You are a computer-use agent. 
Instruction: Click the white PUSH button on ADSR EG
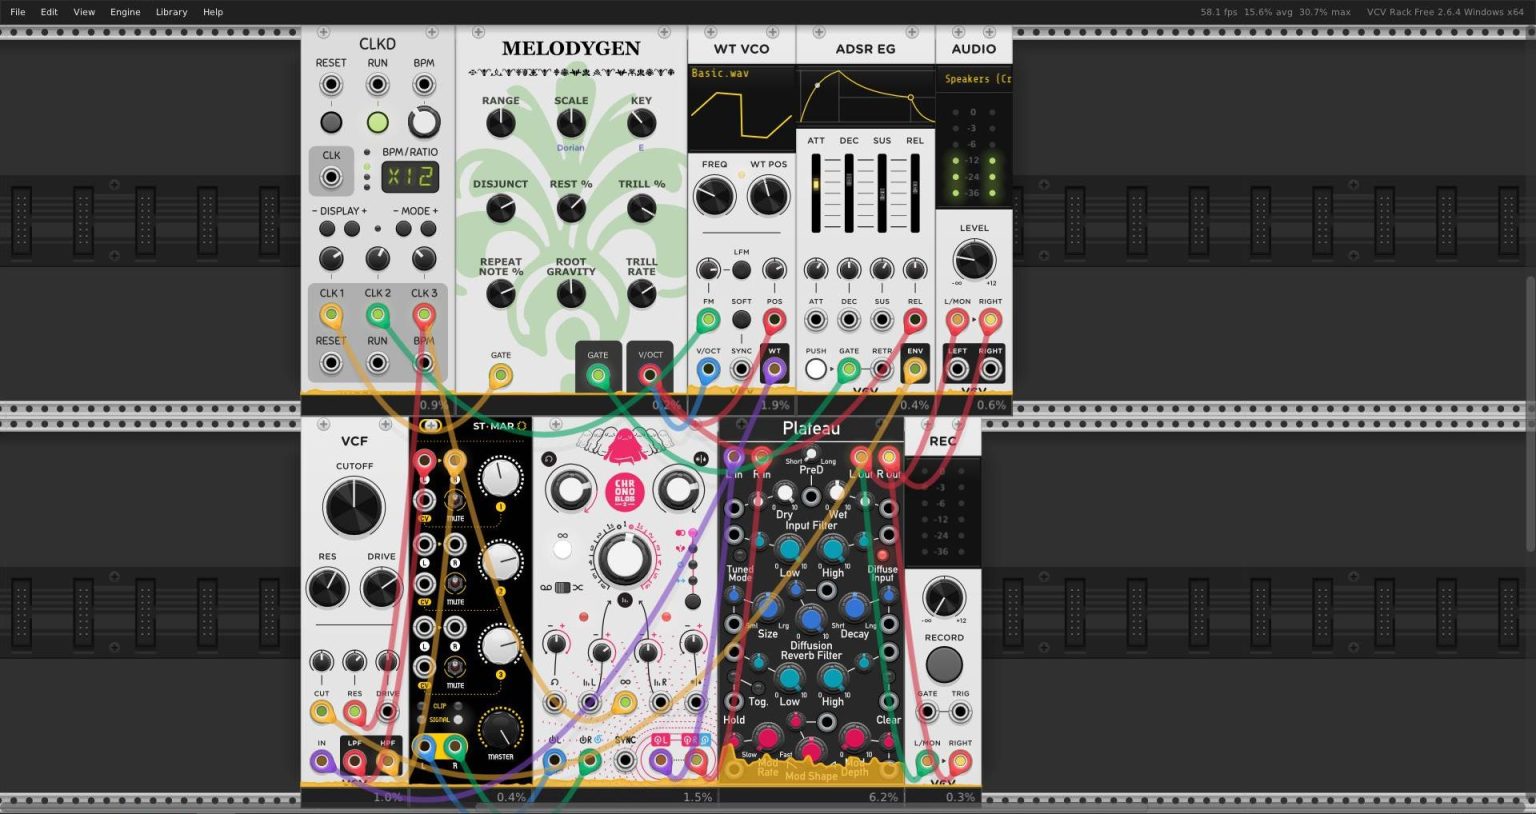pyautogui.click(x=816, y=370)
